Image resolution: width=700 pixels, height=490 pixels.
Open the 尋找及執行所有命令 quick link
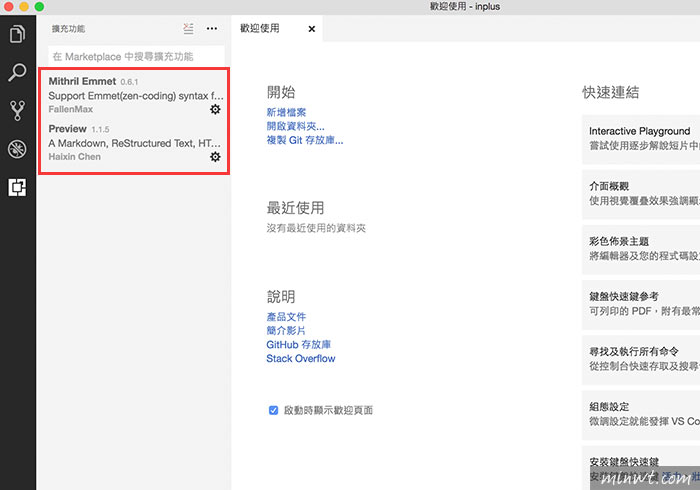[641, 360]
